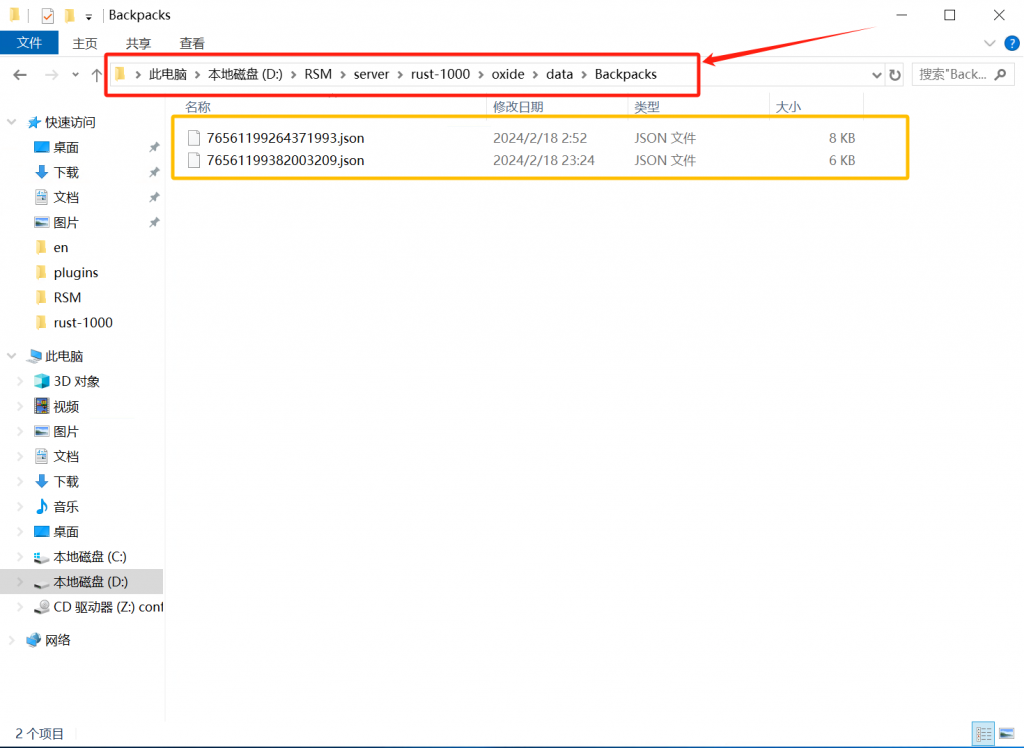Switch to the 查看 ribbon tab
1024x748 pixels.
192,43
